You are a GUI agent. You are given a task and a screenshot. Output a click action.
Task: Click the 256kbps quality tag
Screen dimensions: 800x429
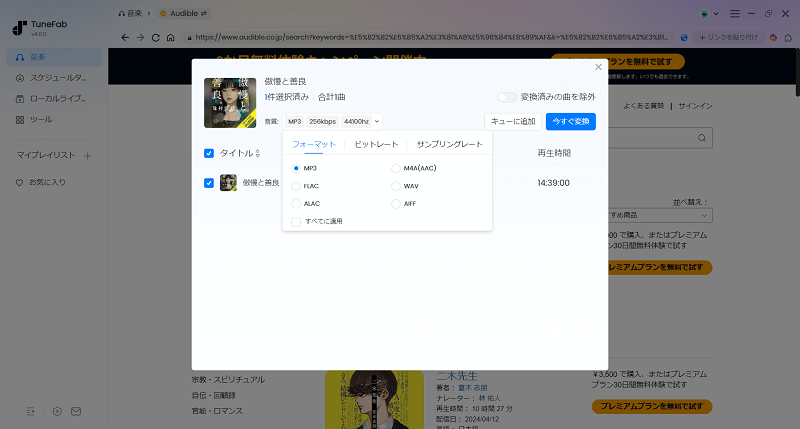click(322, 121)
